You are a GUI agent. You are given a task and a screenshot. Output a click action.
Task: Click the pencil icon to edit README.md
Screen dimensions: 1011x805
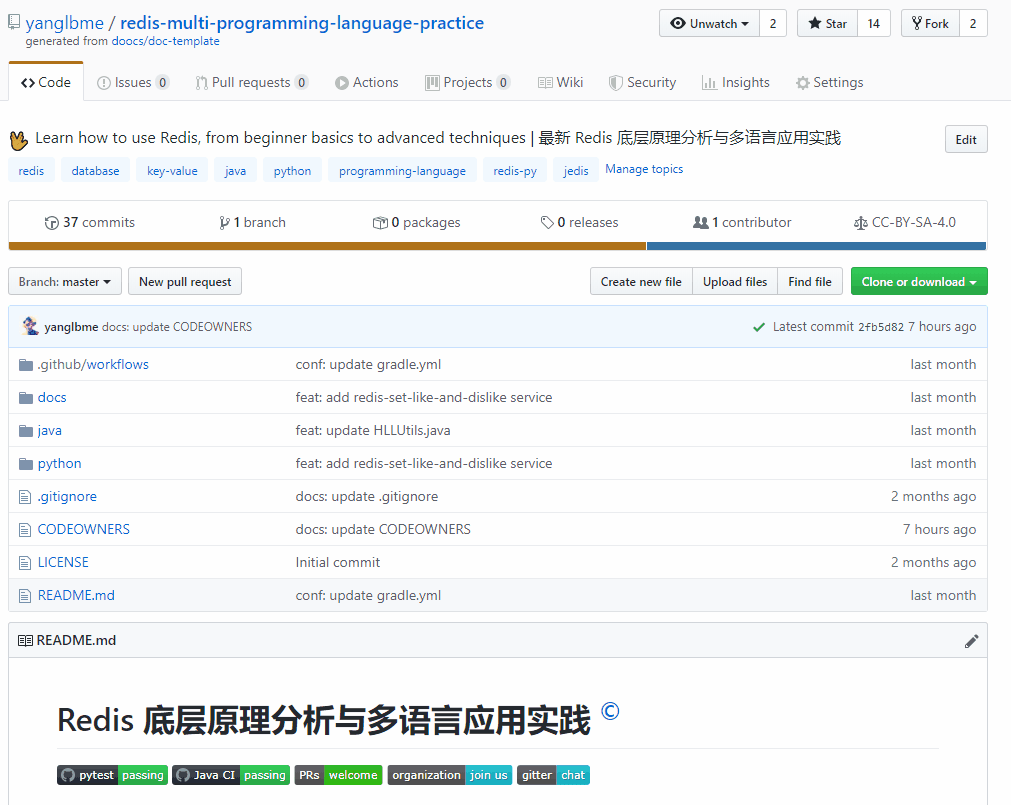(x=971, y=641)
